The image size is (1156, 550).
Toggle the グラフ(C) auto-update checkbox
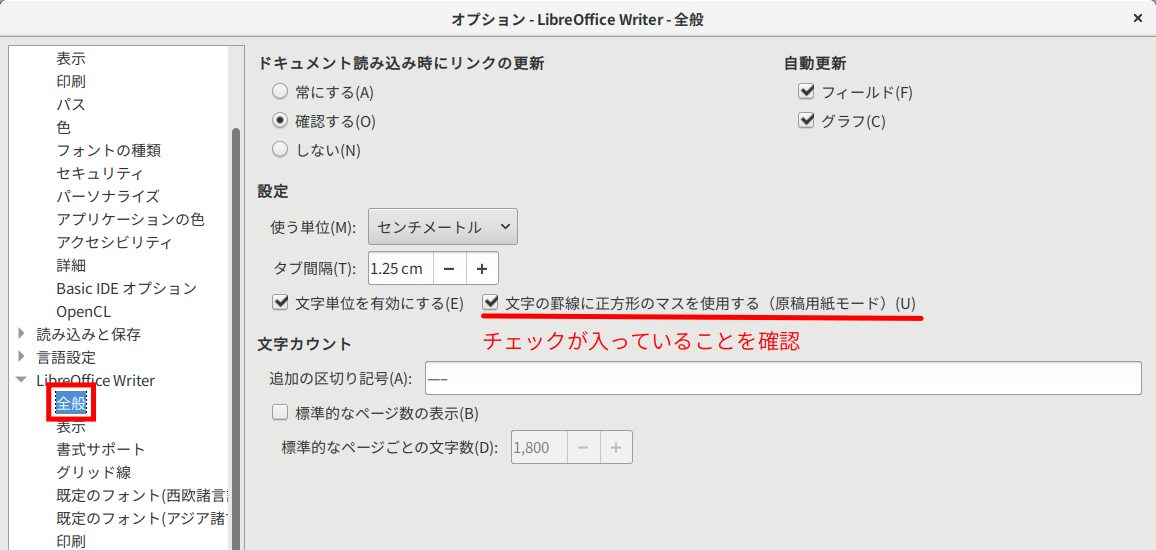[x=806, y=121]
